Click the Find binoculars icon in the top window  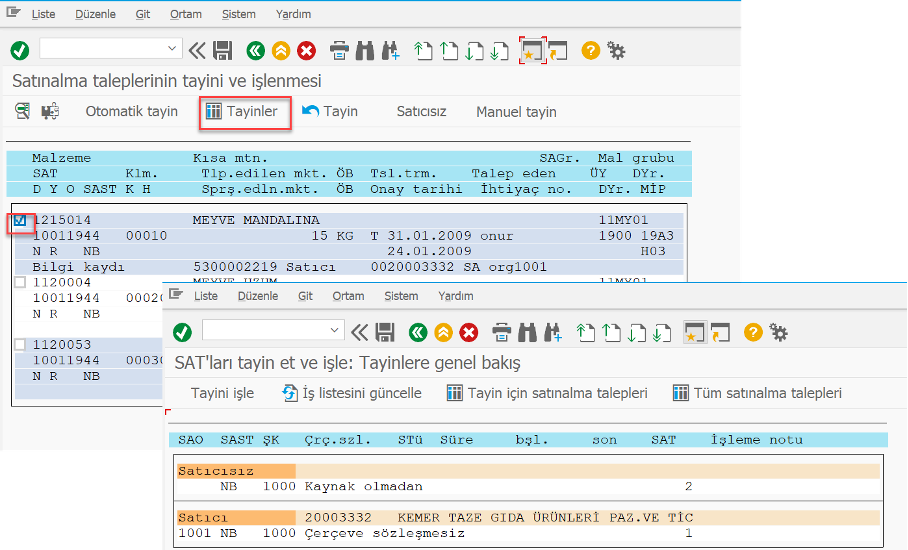(365, 51)
